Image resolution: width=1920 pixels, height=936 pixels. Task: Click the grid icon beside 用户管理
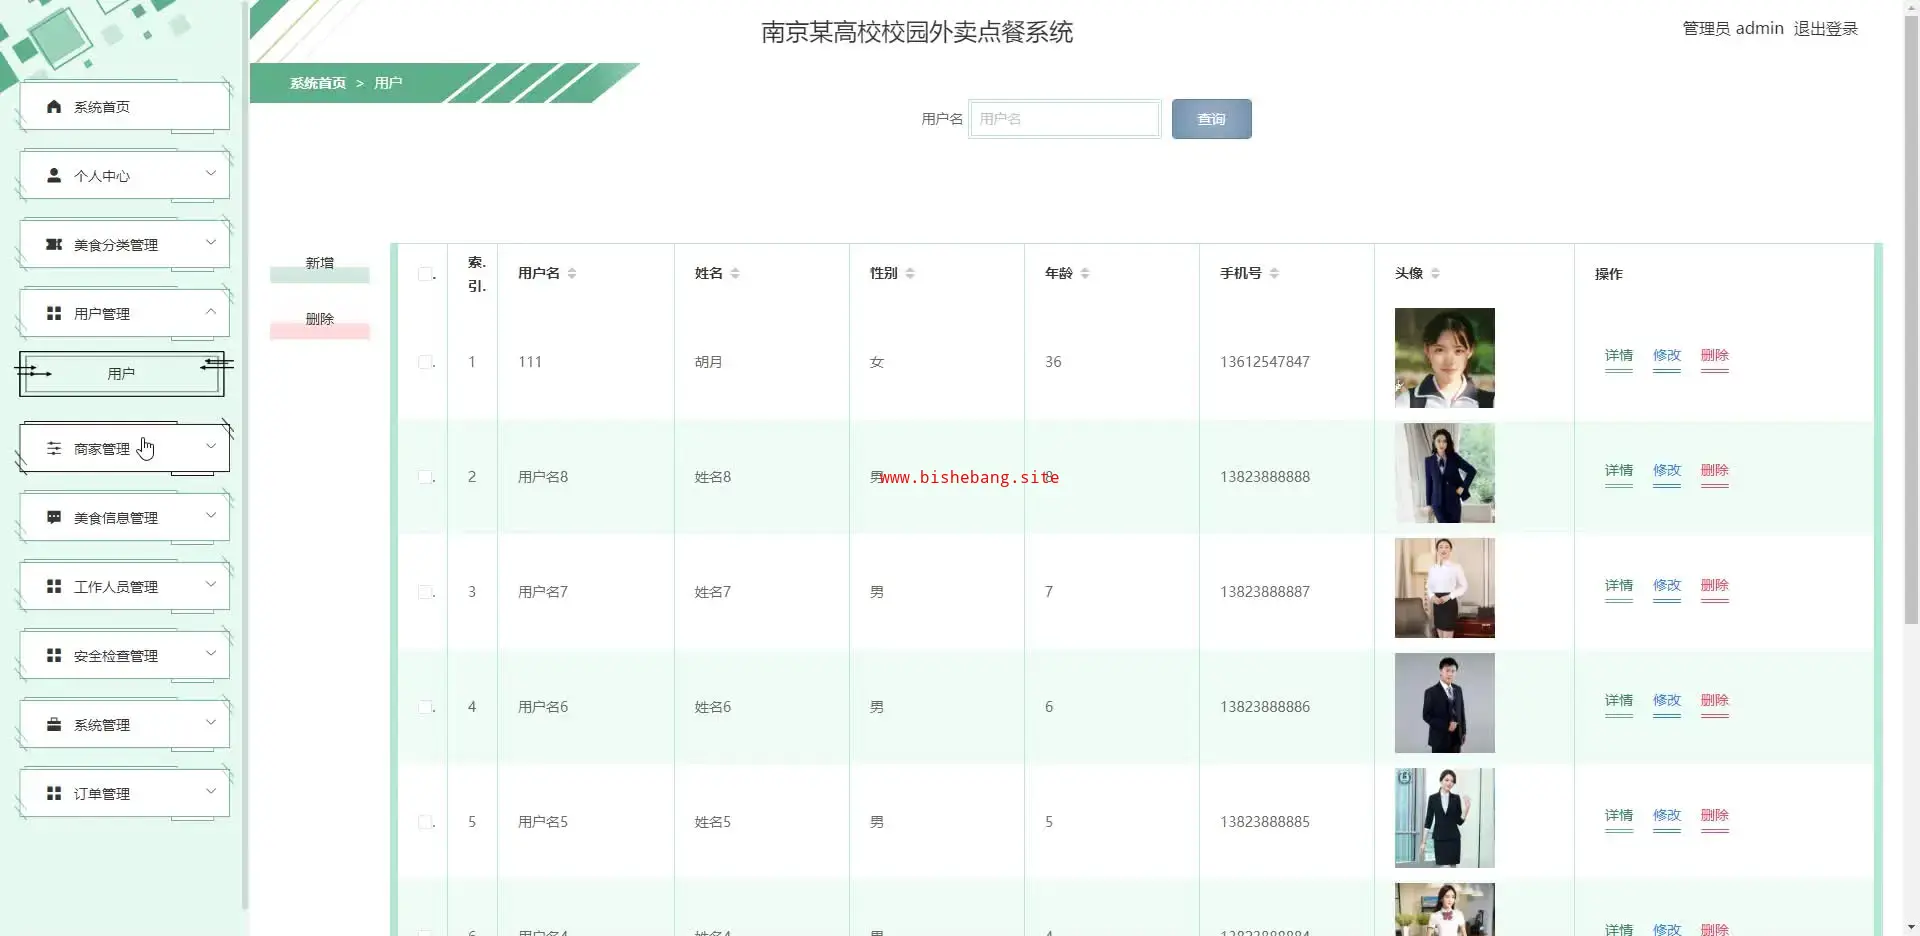[54, 313]
